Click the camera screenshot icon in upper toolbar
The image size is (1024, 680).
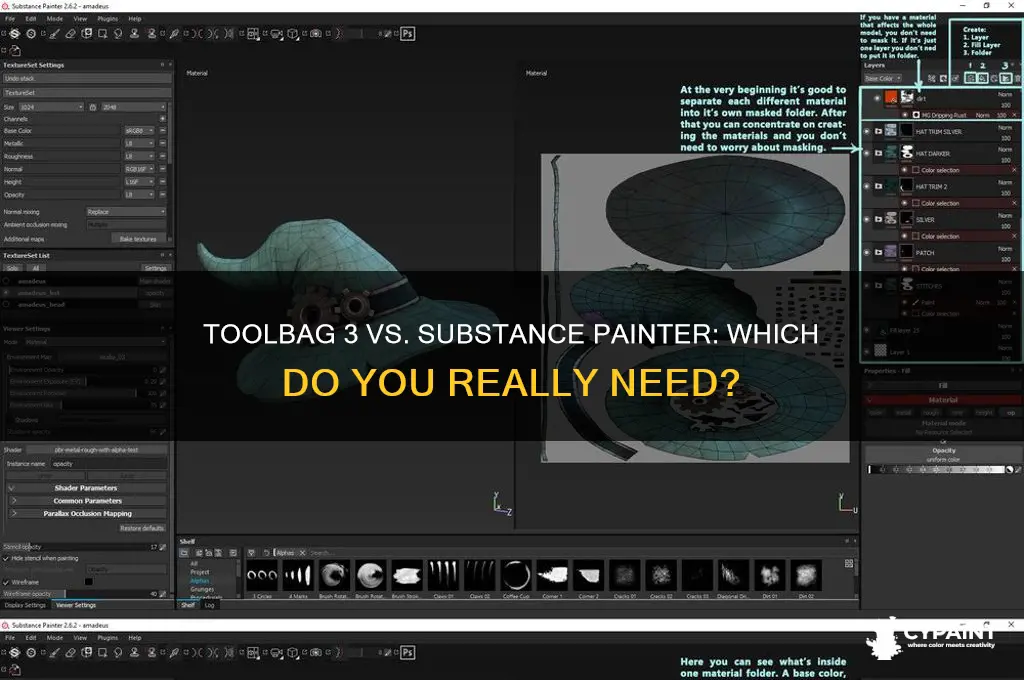[316, 33]
